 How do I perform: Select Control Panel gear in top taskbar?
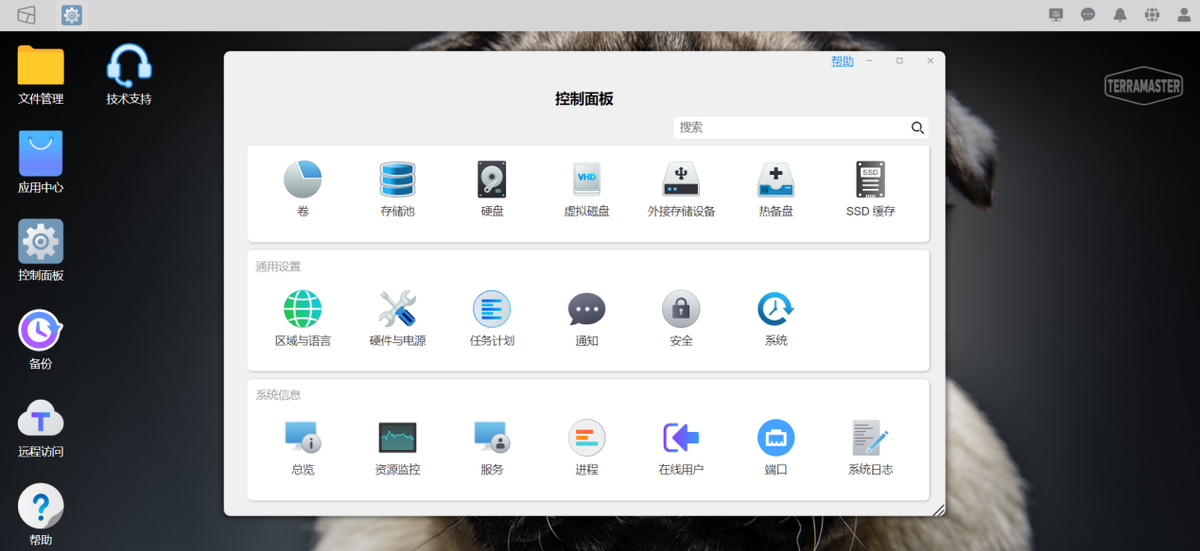point(72,15)
